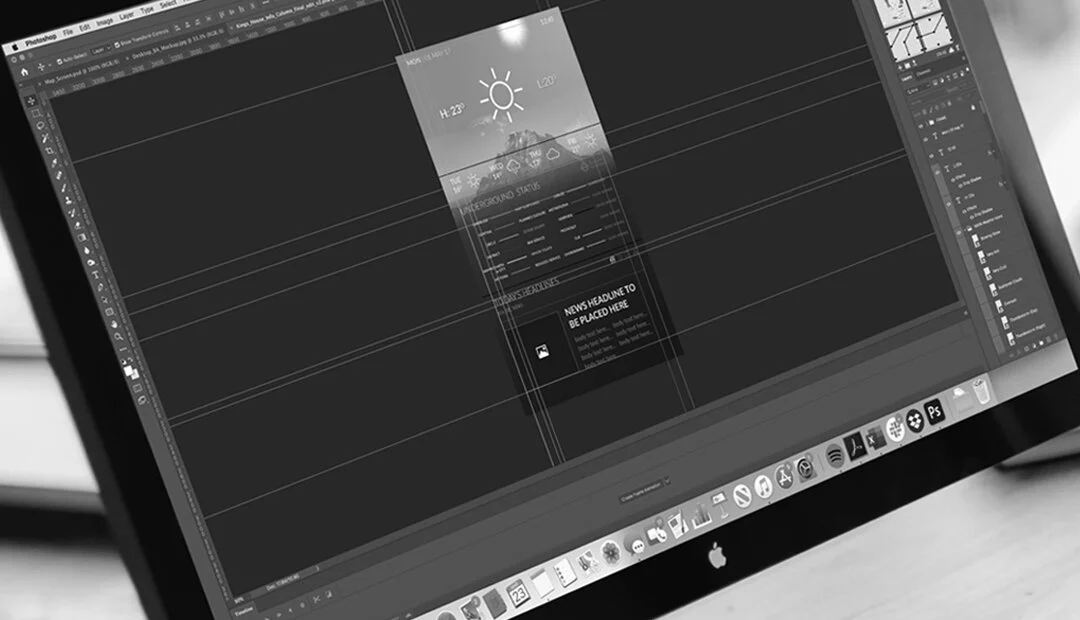Image resolution: width=1080 pixels, height=620 pixels.
Task: Click the foreground color swatch
Action: [128, 370]
